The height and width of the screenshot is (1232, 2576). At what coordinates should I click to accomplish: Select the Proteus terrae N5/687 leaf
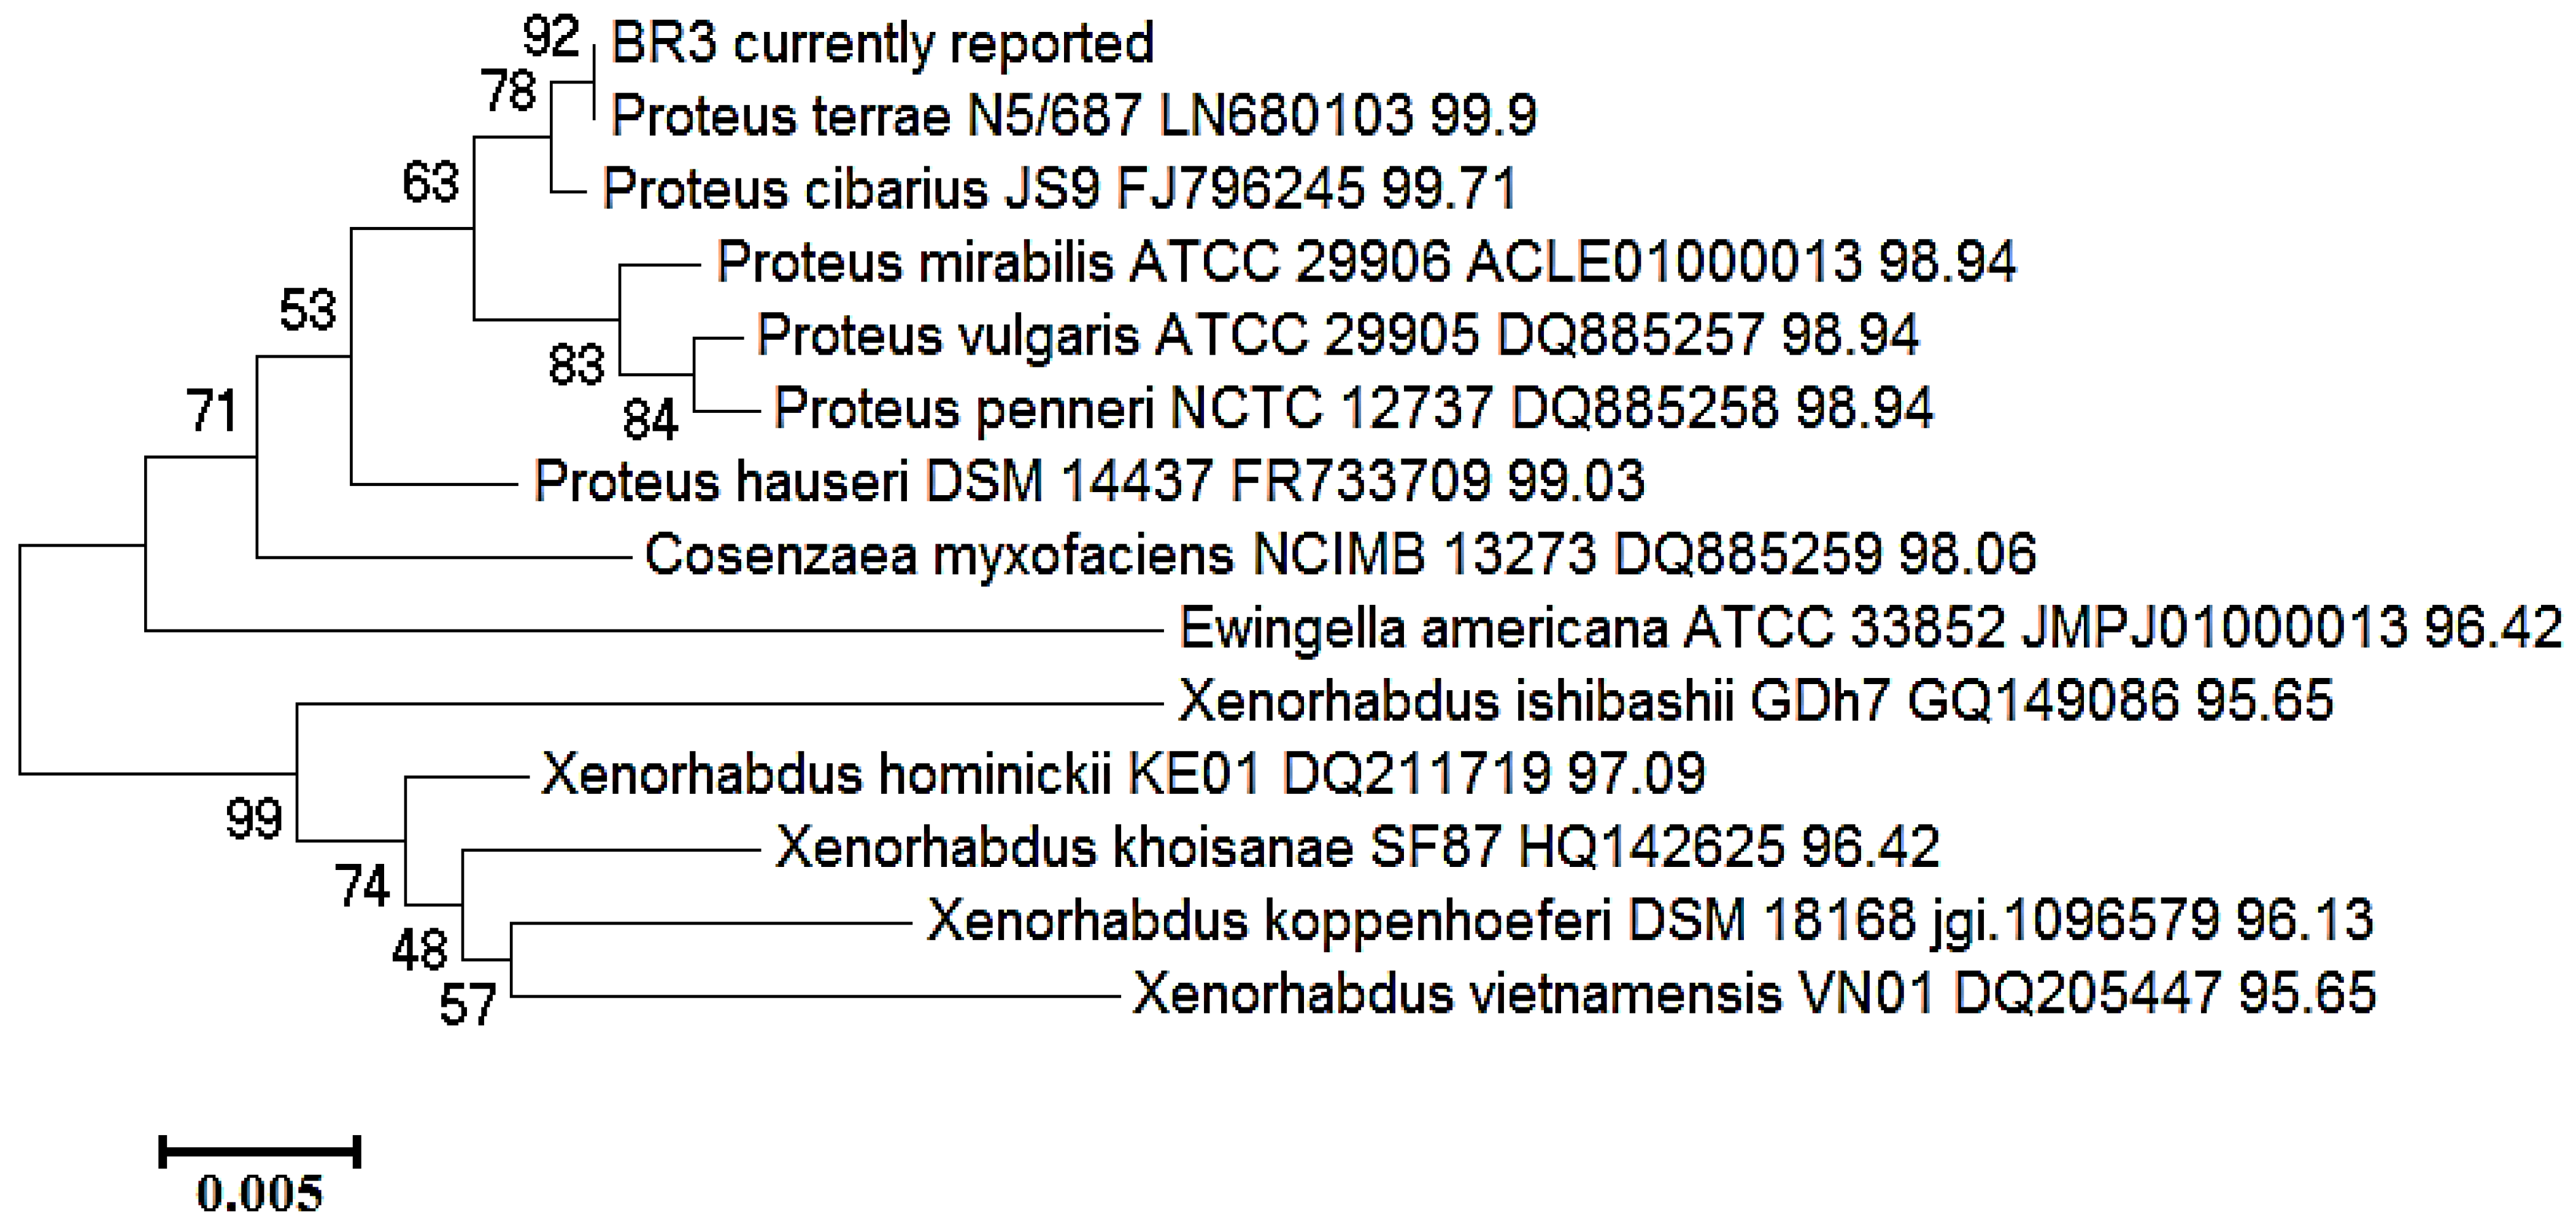[x=1073, y=116]
